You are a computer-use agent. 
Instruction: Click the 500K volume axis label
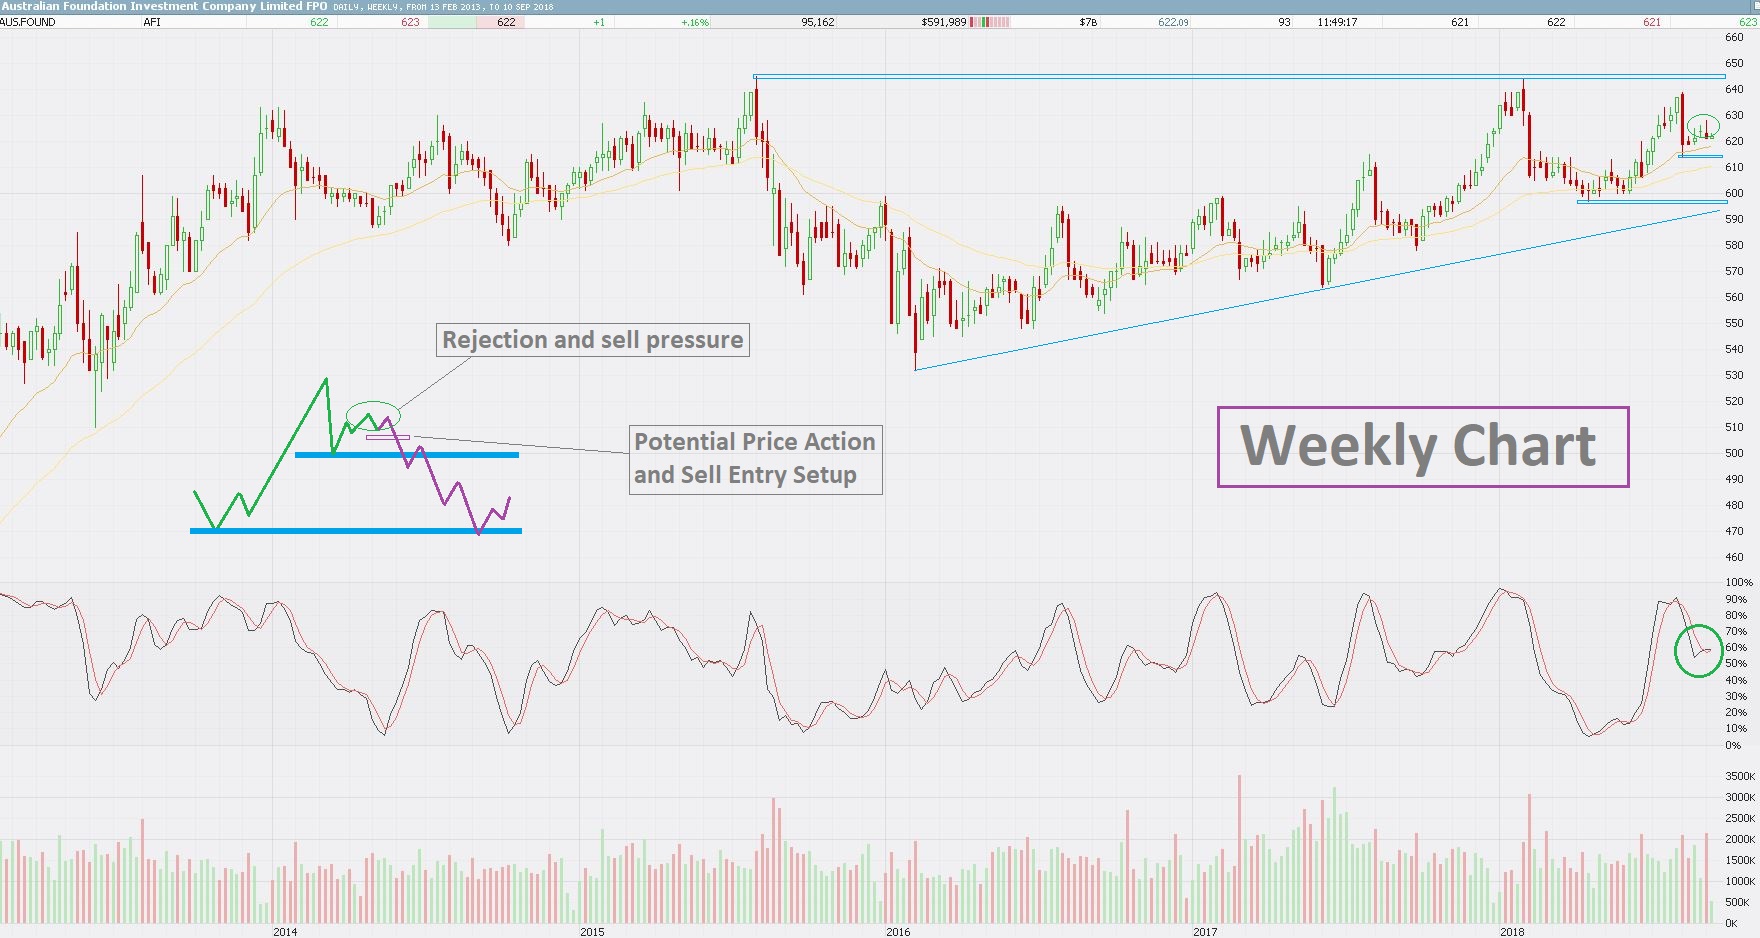pyautogui.click(x=1738, y=902)
